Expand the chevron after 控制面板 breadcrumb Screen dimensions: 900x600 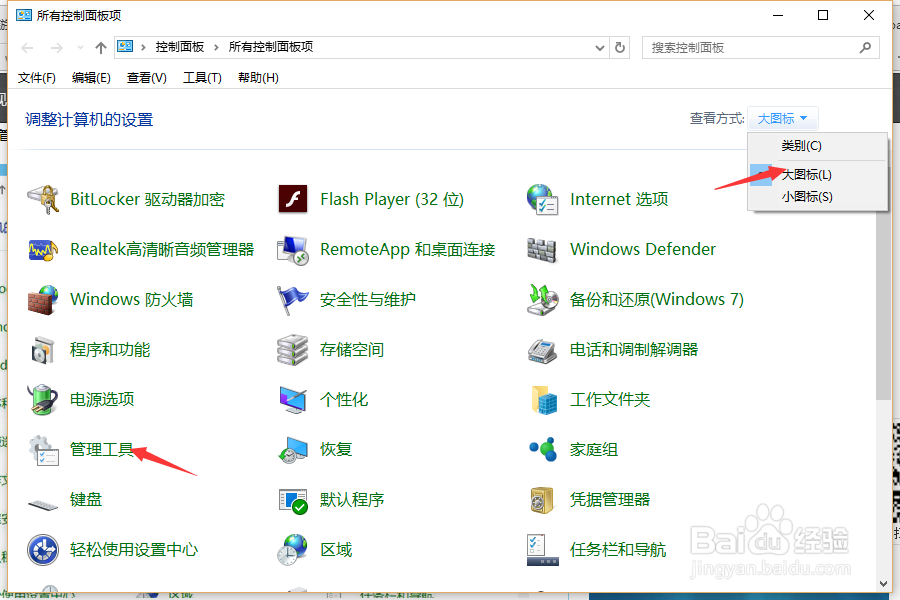216,47
